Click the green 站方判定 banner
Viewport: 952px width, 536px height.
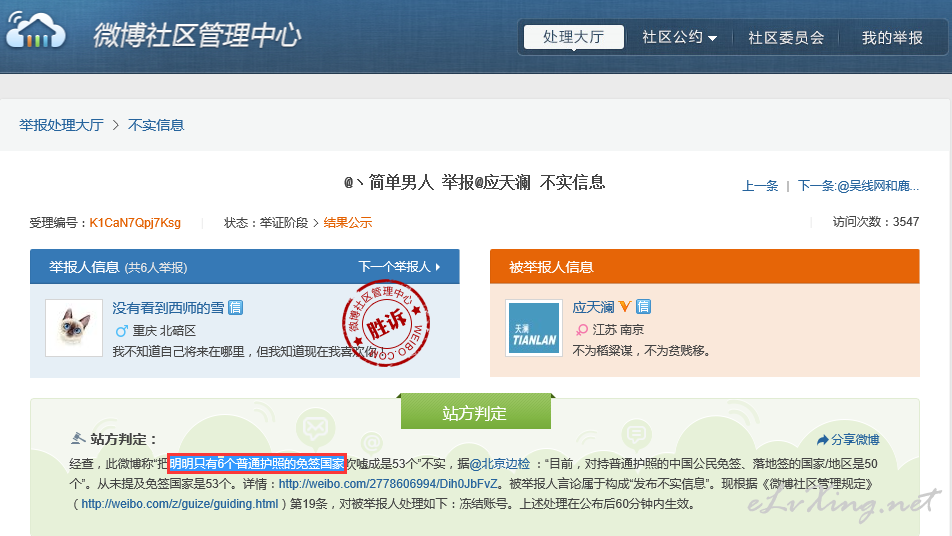point(475,413)
